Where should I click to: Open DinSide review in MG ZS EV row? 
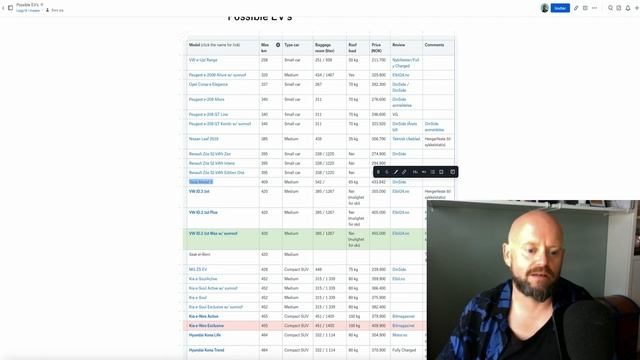click(x=399, y=270)
